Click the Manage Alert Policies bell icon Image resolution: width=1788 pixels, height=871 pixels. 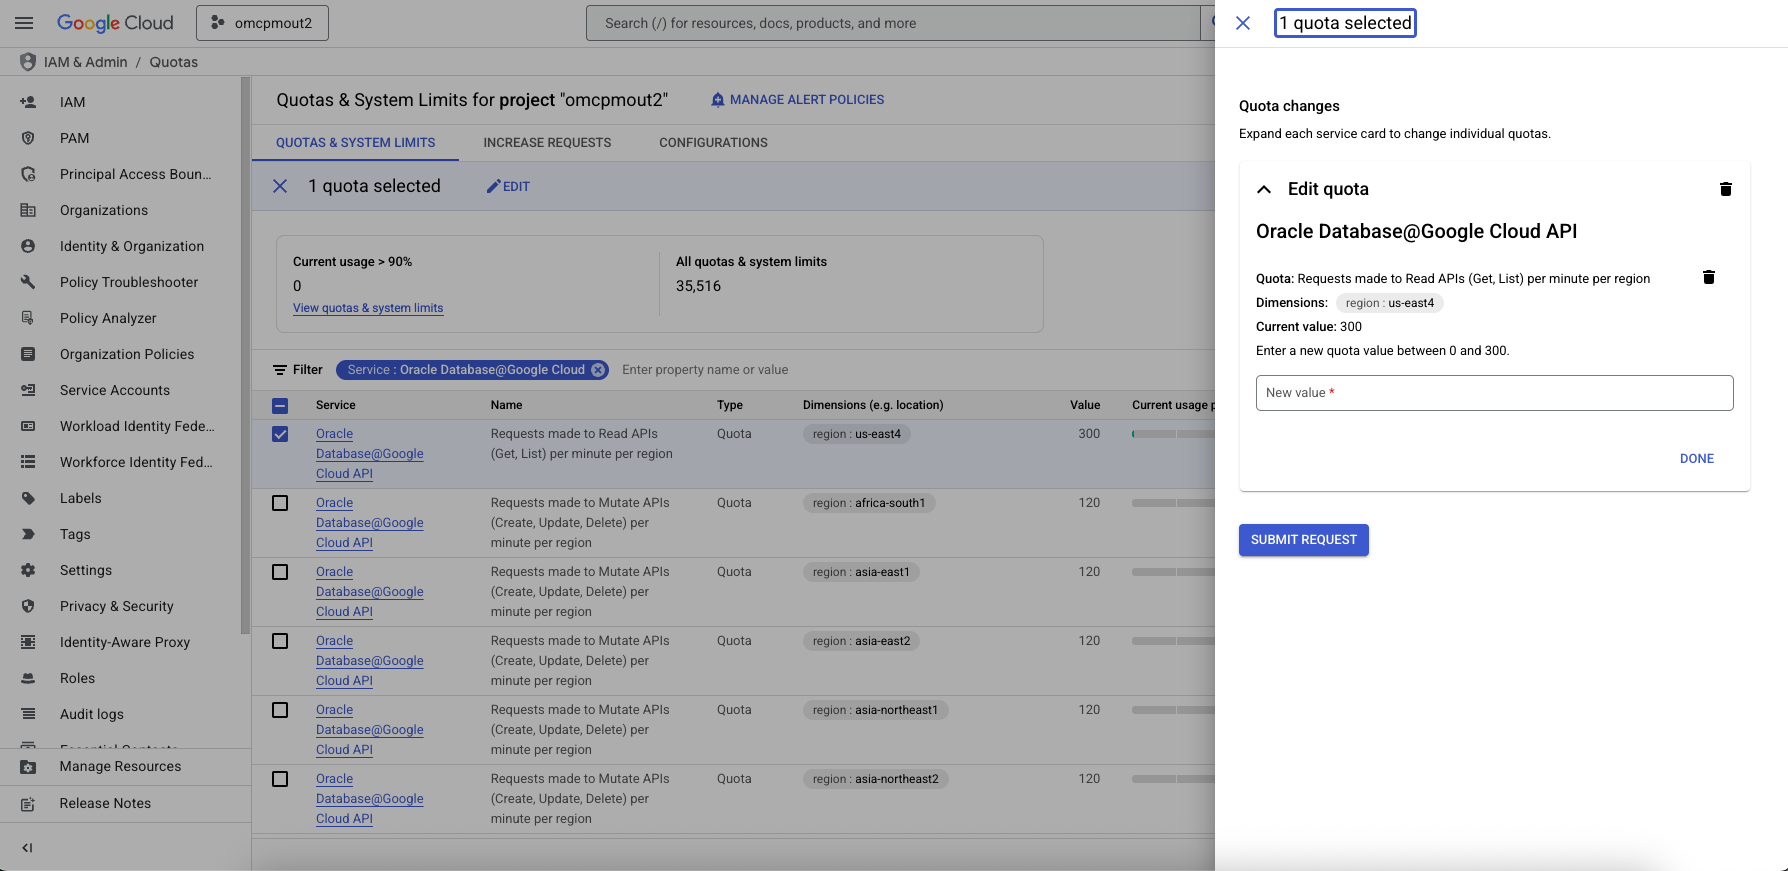717,100
